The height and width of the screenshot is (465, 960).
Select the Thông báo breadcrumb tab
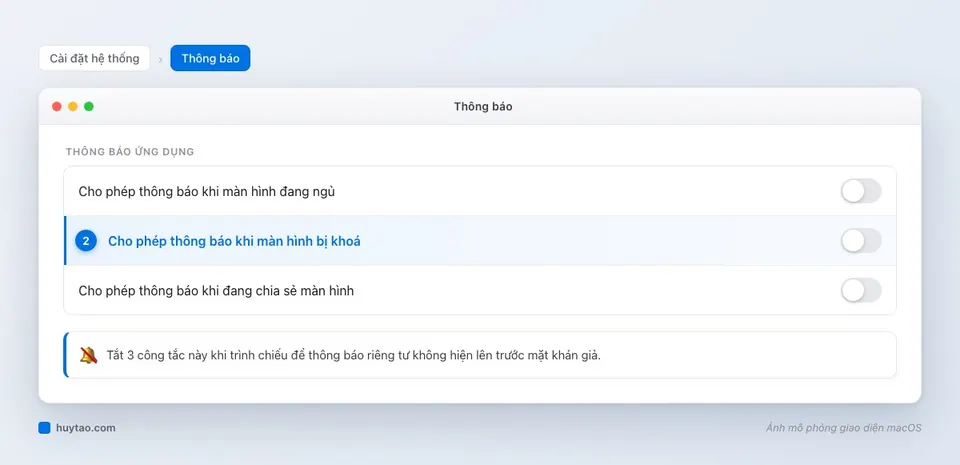[210, 58]
